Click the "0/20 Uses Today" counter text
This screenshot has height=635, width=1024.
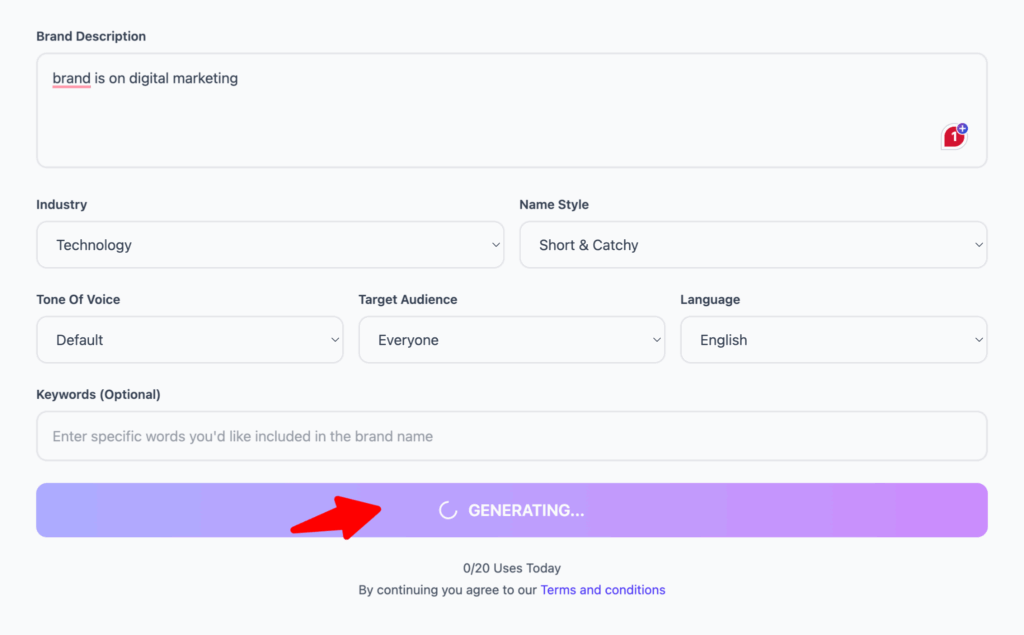click(x=512, y=568)
